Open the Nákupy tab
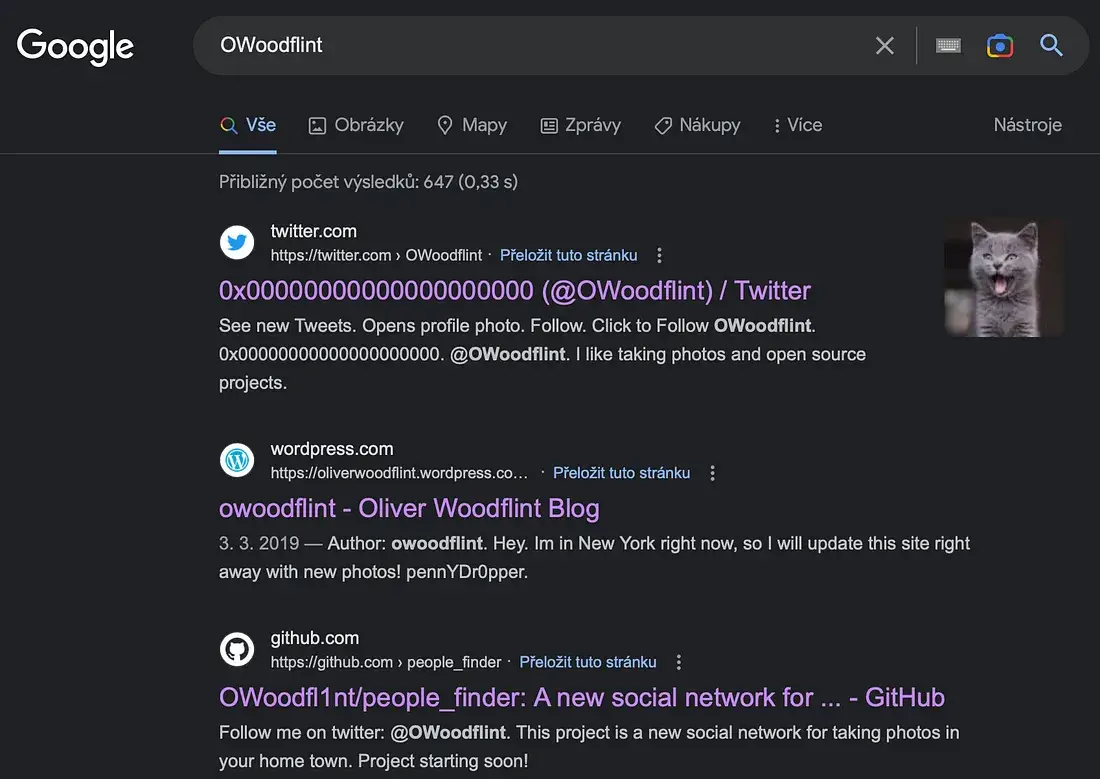 click(697, 126)
